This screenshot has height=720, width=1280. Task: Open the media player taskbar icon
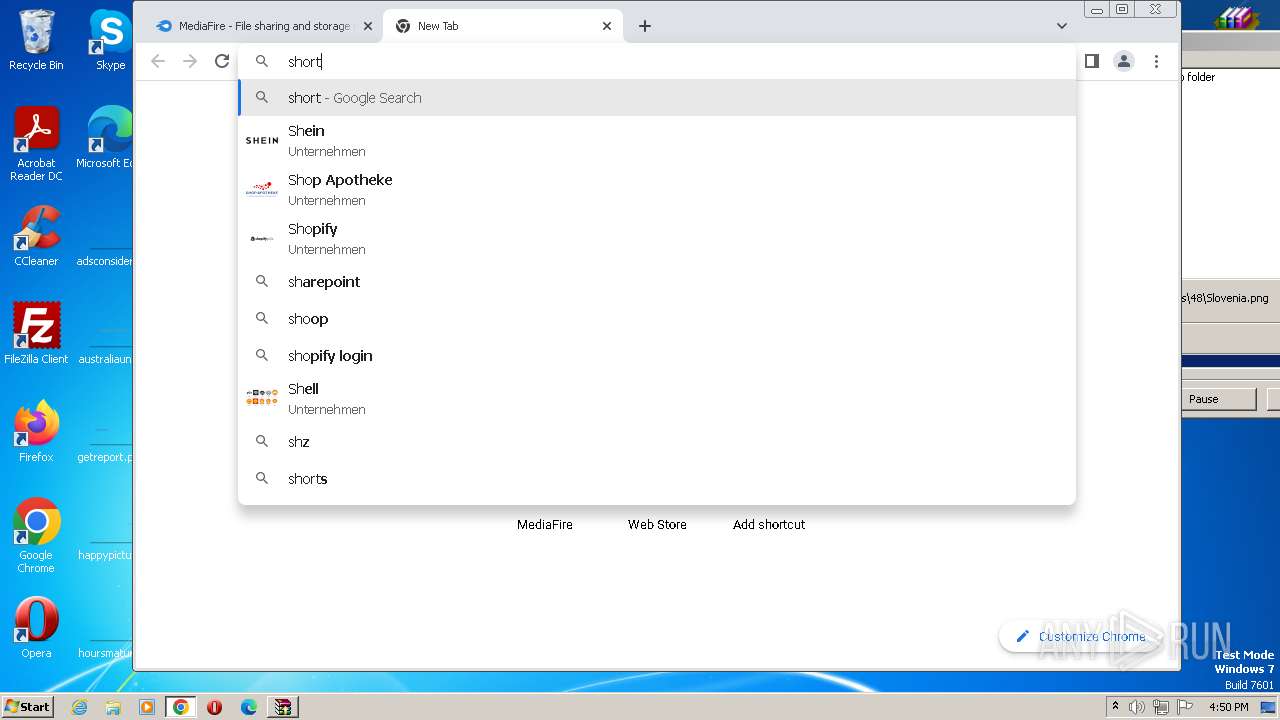coord(147,707)
